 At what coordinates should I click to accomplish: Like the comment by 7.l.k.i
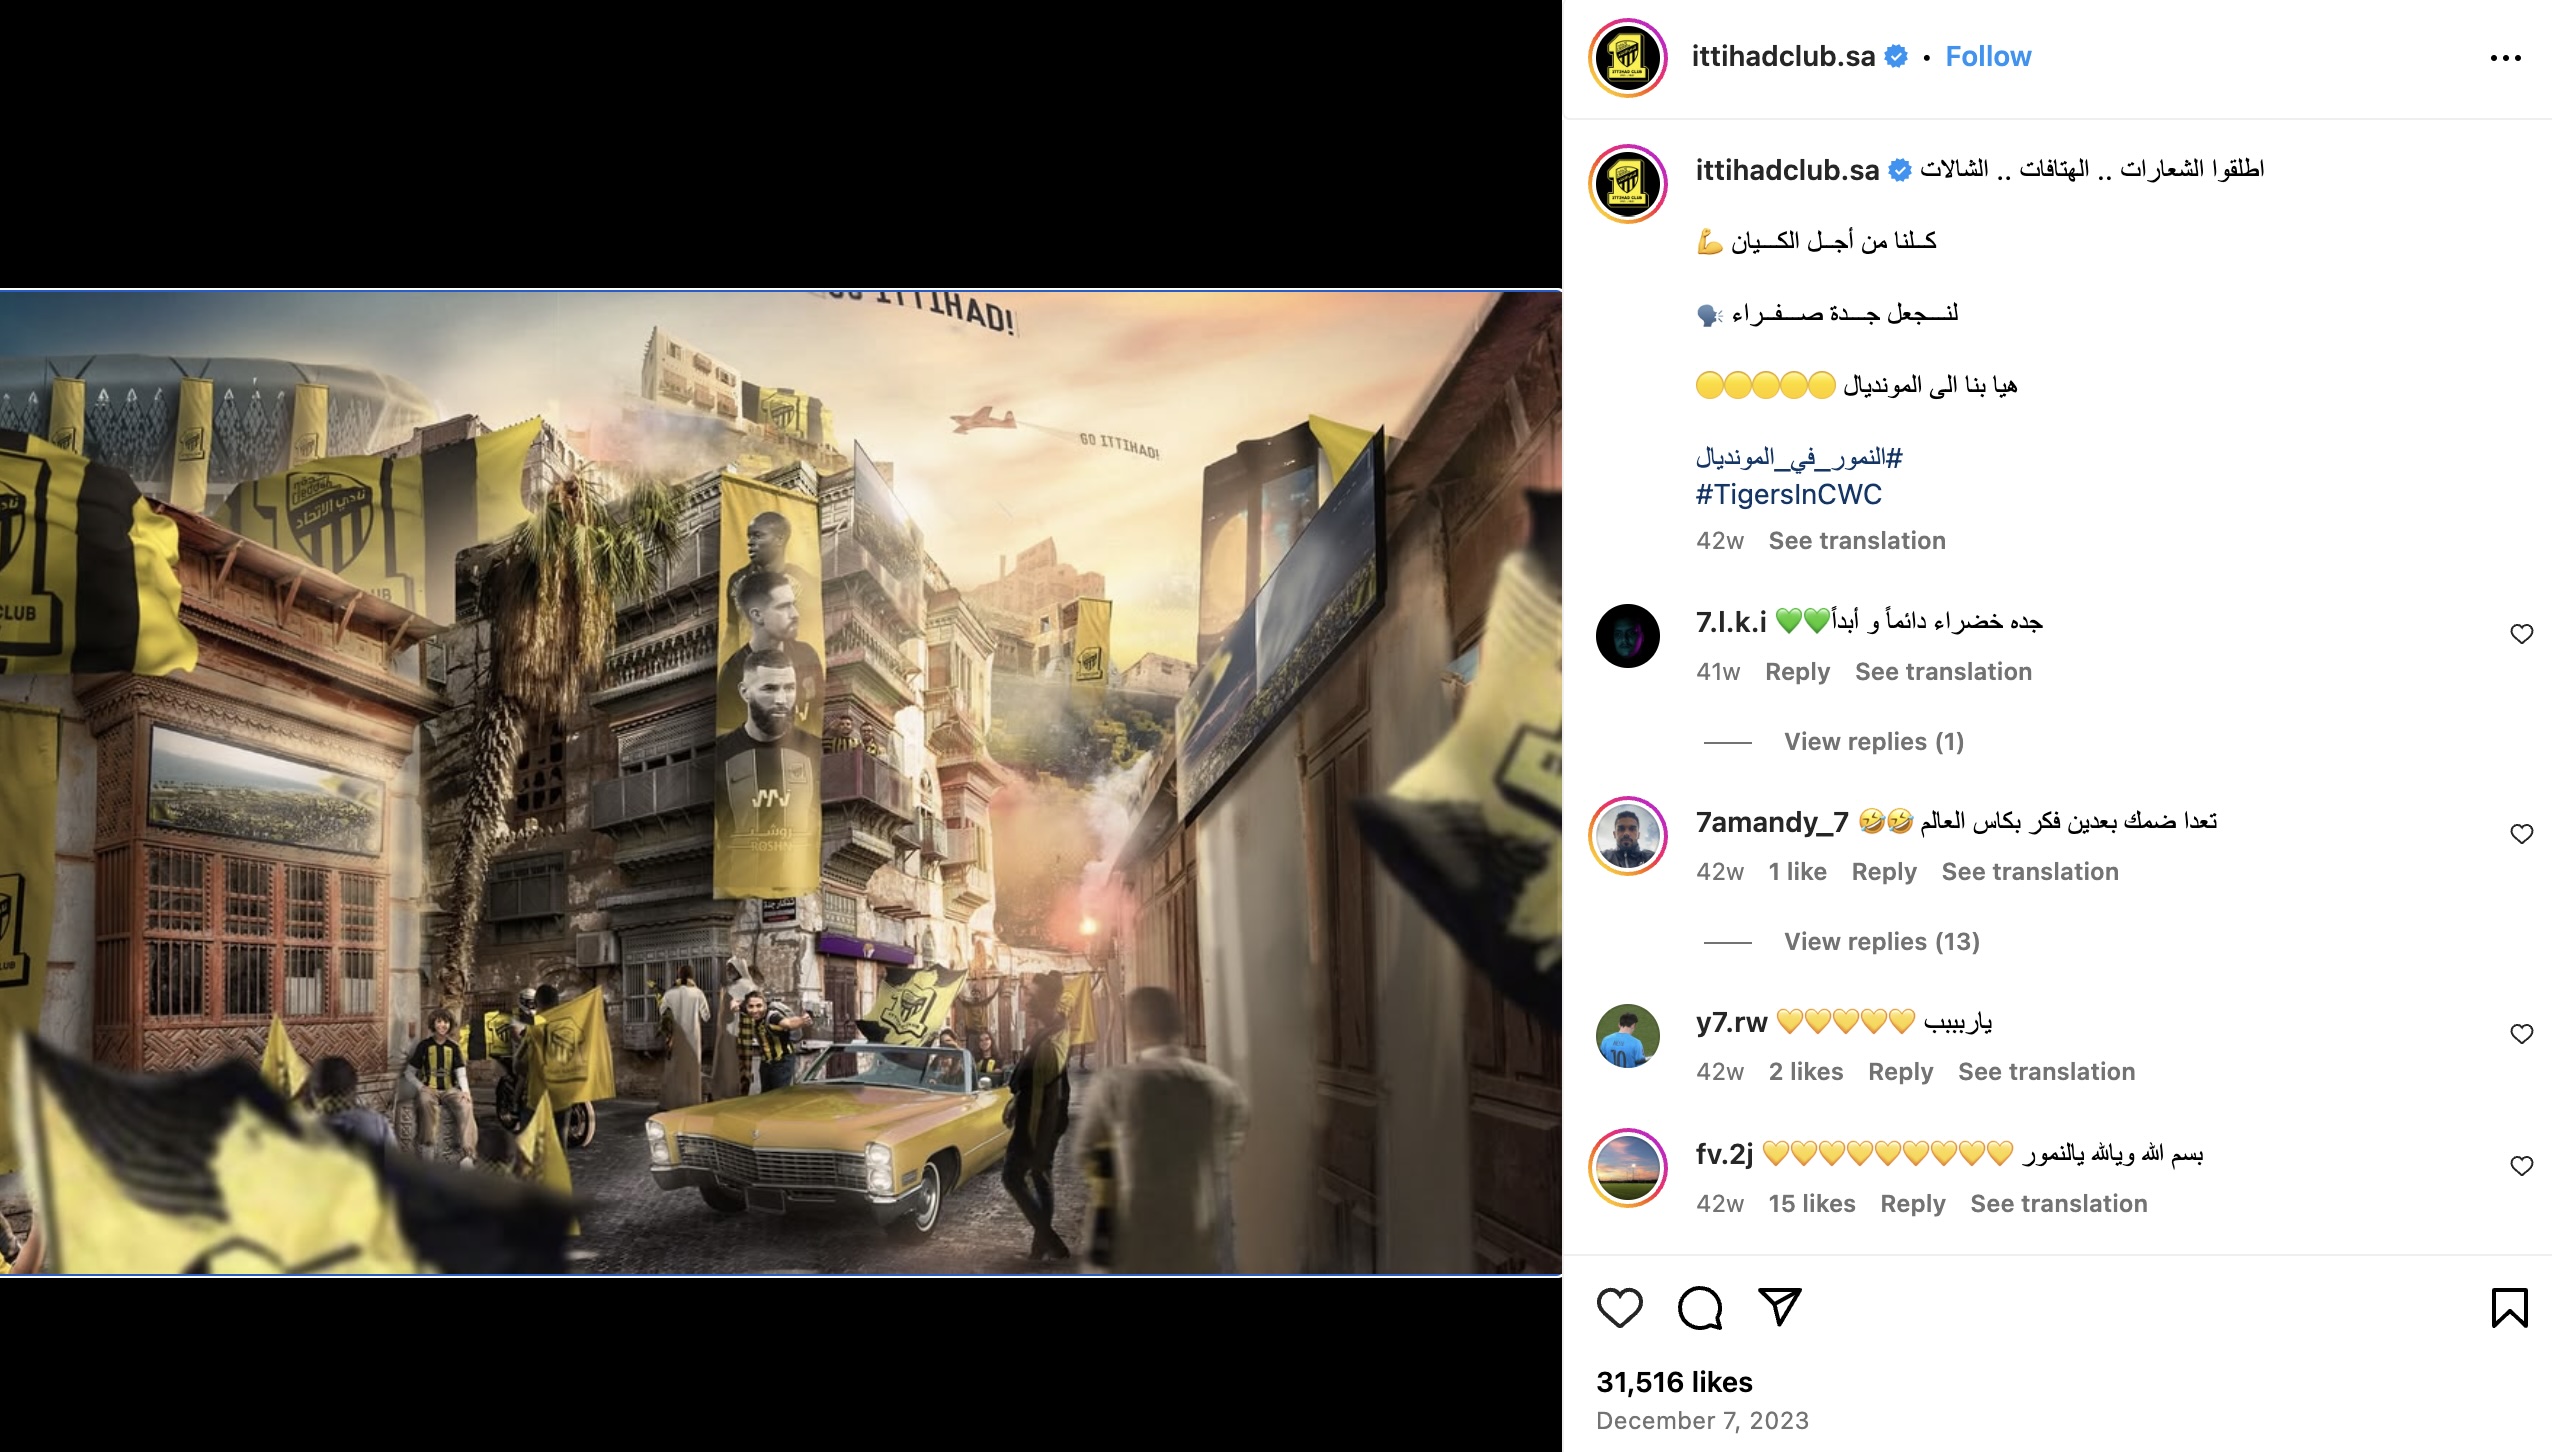coord(2522,634)
